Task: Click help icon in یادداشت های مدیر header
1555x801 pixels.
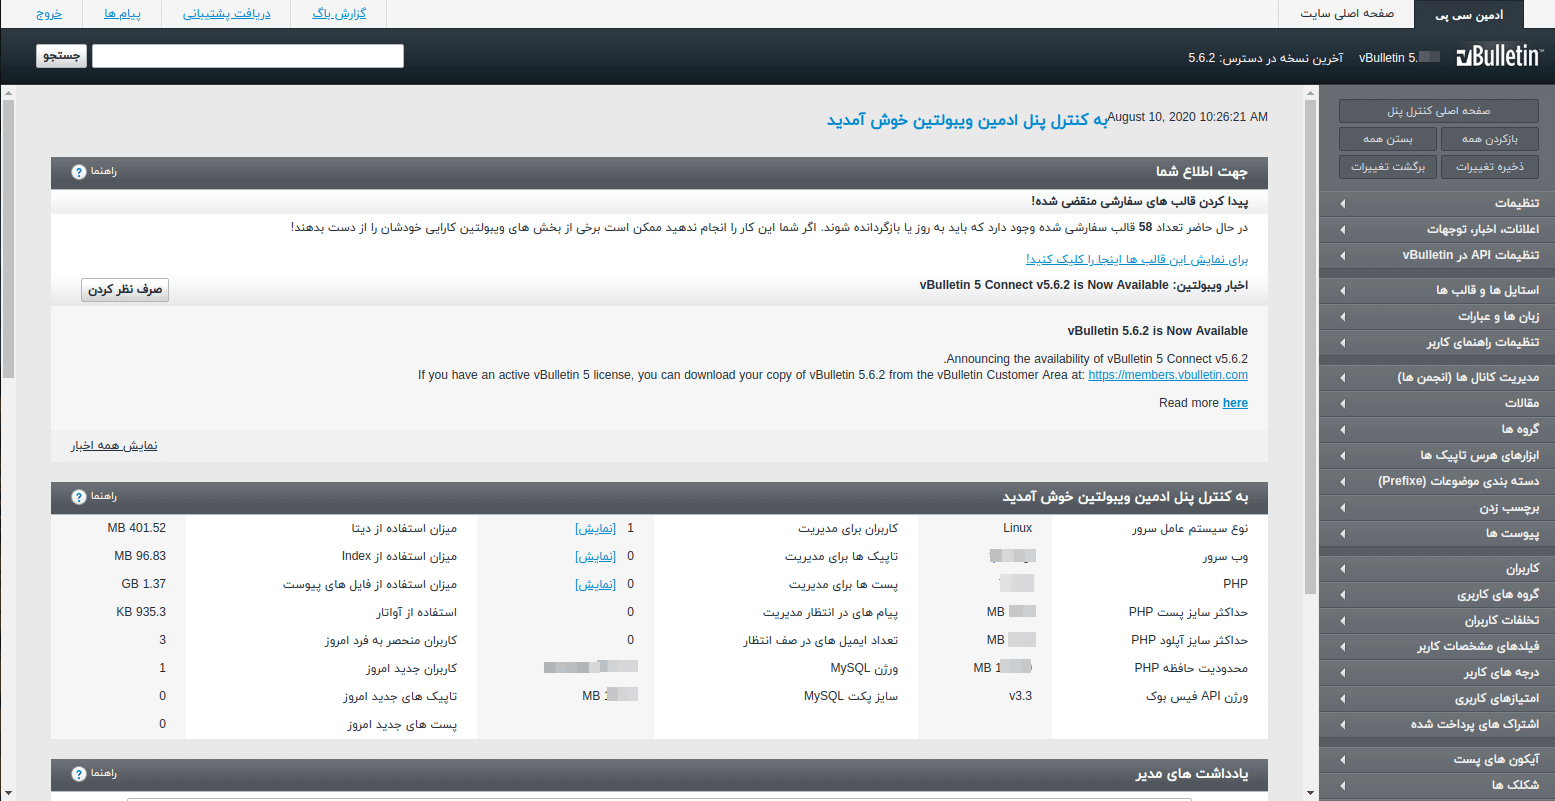Action: coord(80,774)
